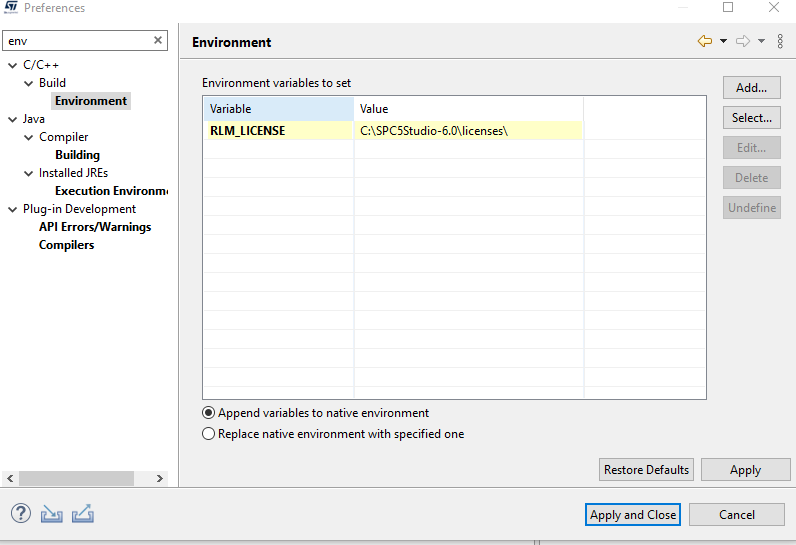Viewport: 796px width, 545px height.
Task: Collapse the Plug-in Development node
Action: (x=12, y=209)
